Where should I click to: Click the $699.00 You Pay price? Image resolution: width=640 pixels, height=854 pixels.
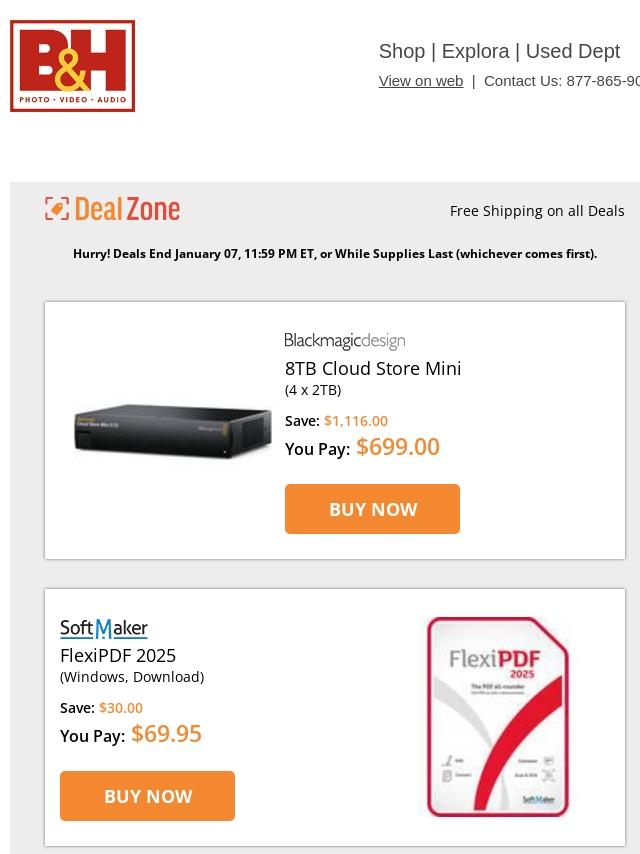point(398,447)
